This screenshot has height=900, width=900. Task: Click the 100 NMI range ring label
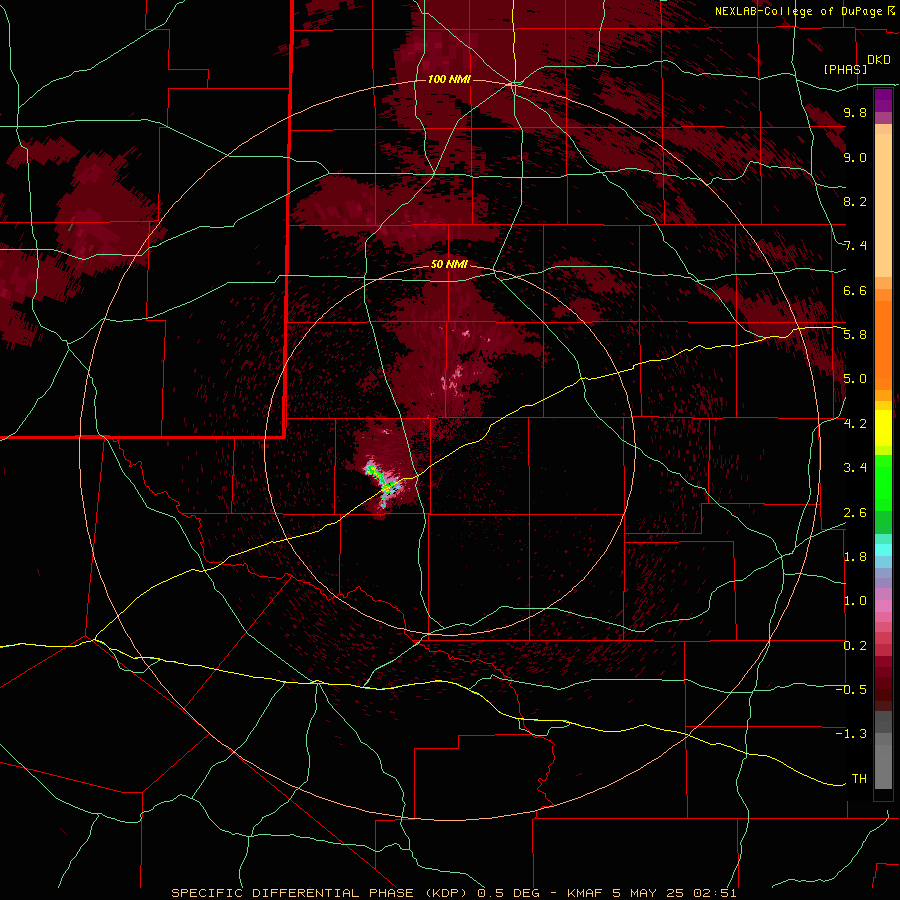coord(449,79)
